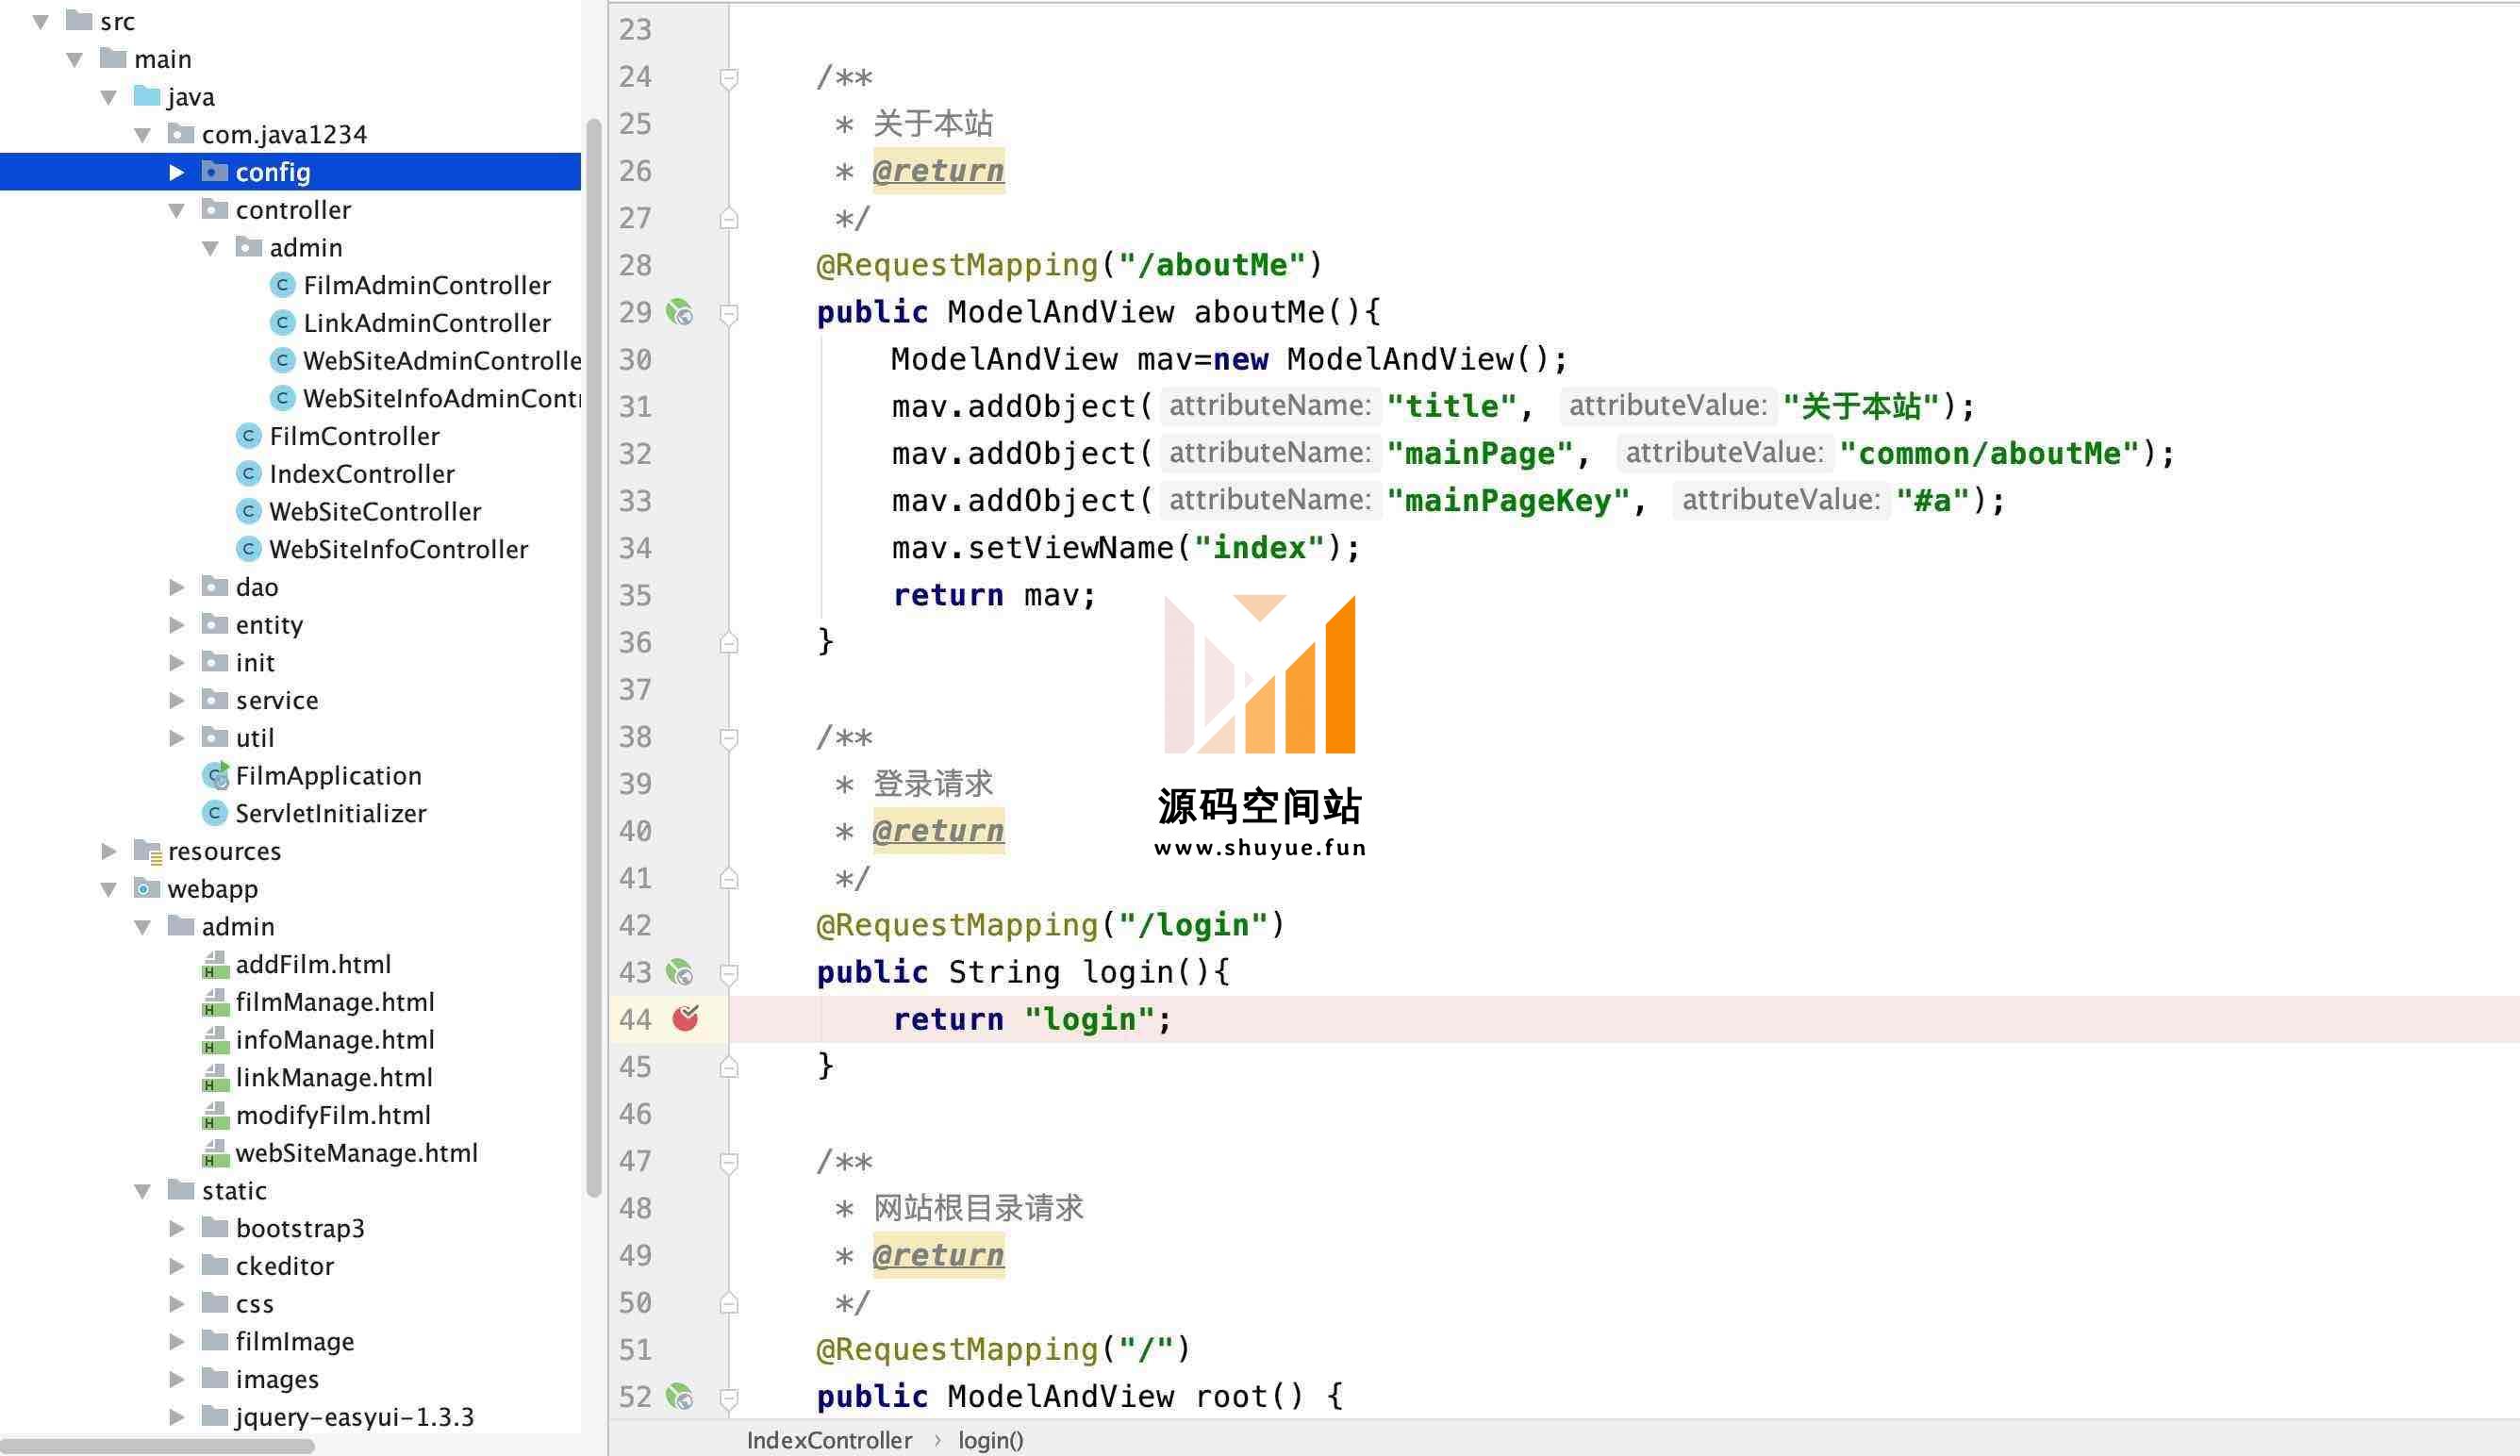Open FilmController class
2520x1456 pixels.
point(338,436)
